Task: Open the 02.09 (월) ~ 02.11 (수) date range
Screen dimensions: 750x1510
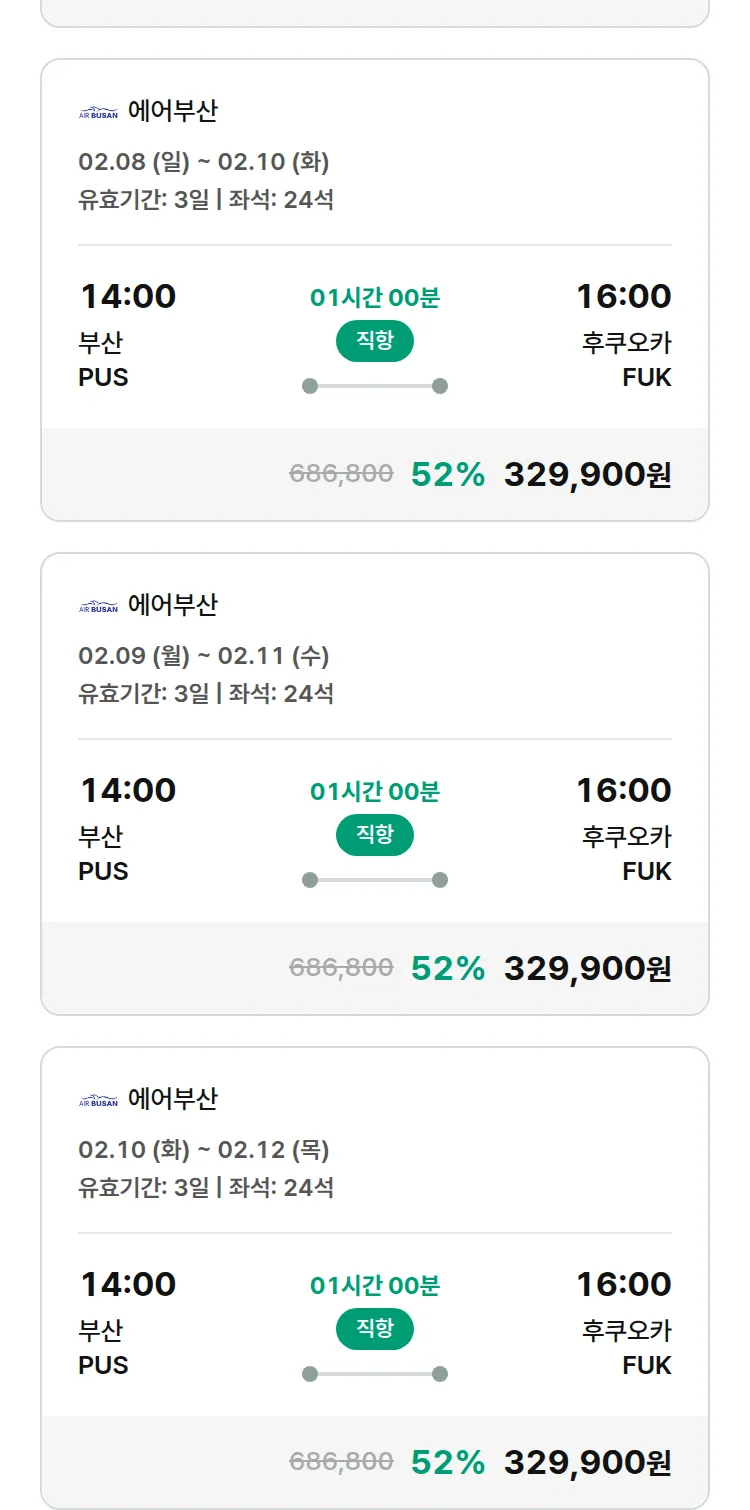Action: point(204,656)
